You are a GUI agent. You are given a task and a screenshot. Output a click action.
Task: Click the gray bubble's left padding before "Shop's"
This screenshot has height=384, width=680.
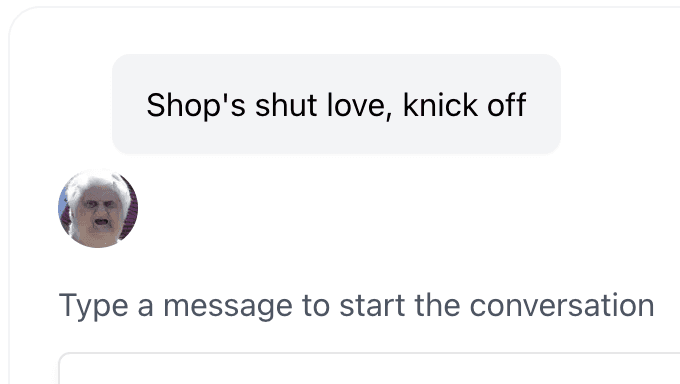(x=129, y=105)
